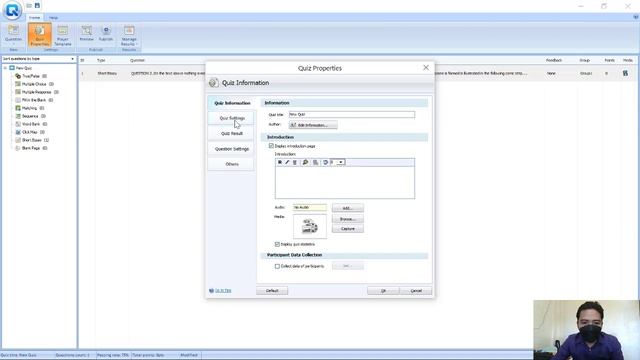Click the fifth icon in introduction editor toolbar
Viewport: 640px width, 360px height.
(316, 162)
